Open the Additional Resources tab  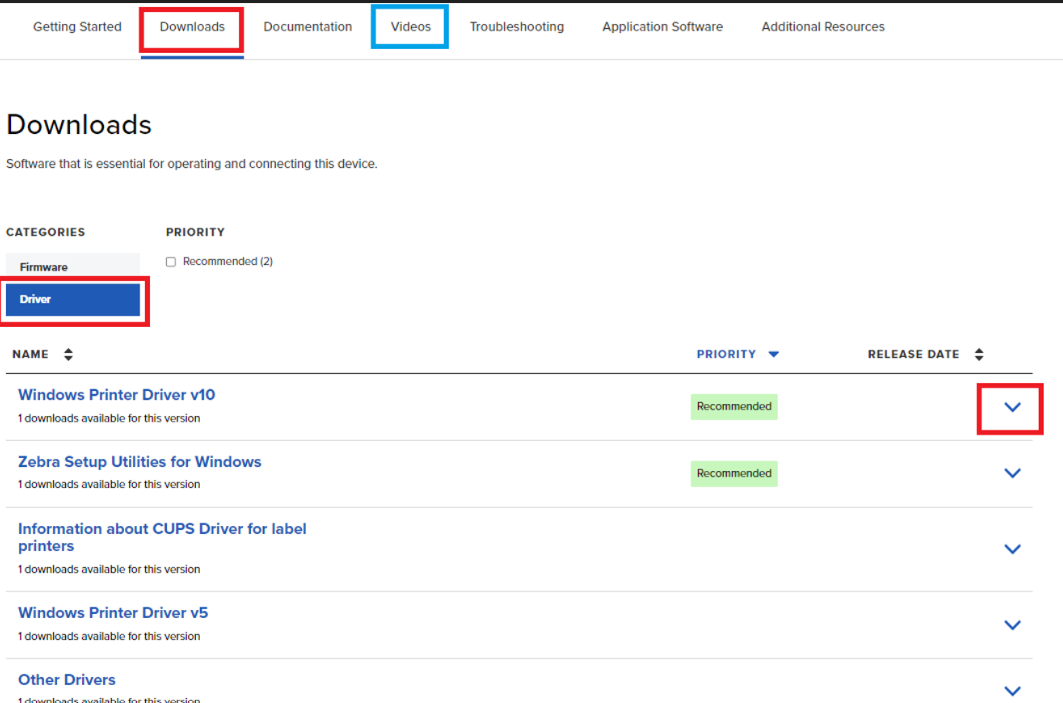[823, 26]
